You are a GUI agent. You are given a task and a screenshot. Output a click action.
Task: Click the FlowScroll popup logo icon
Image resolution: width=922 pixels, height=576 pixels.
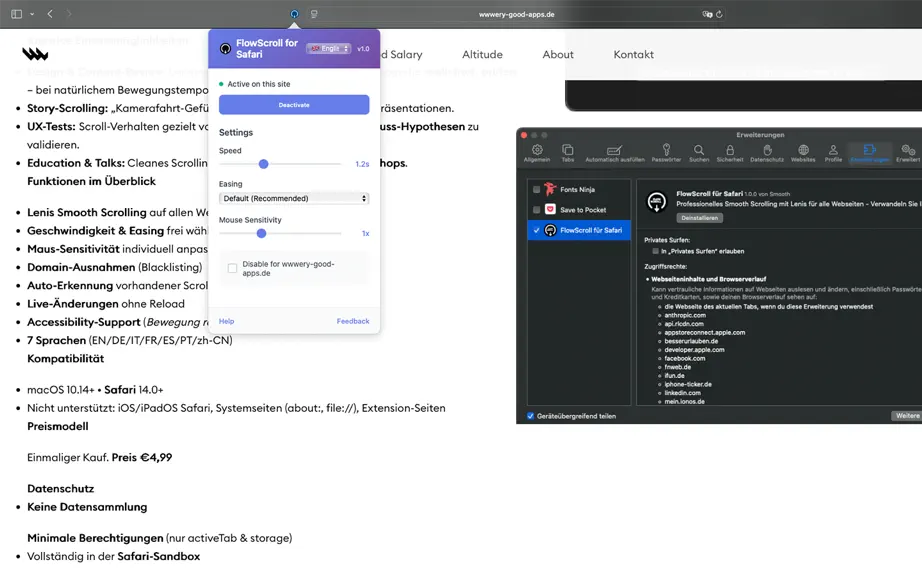pyautogui.click(x=225, y=48)
